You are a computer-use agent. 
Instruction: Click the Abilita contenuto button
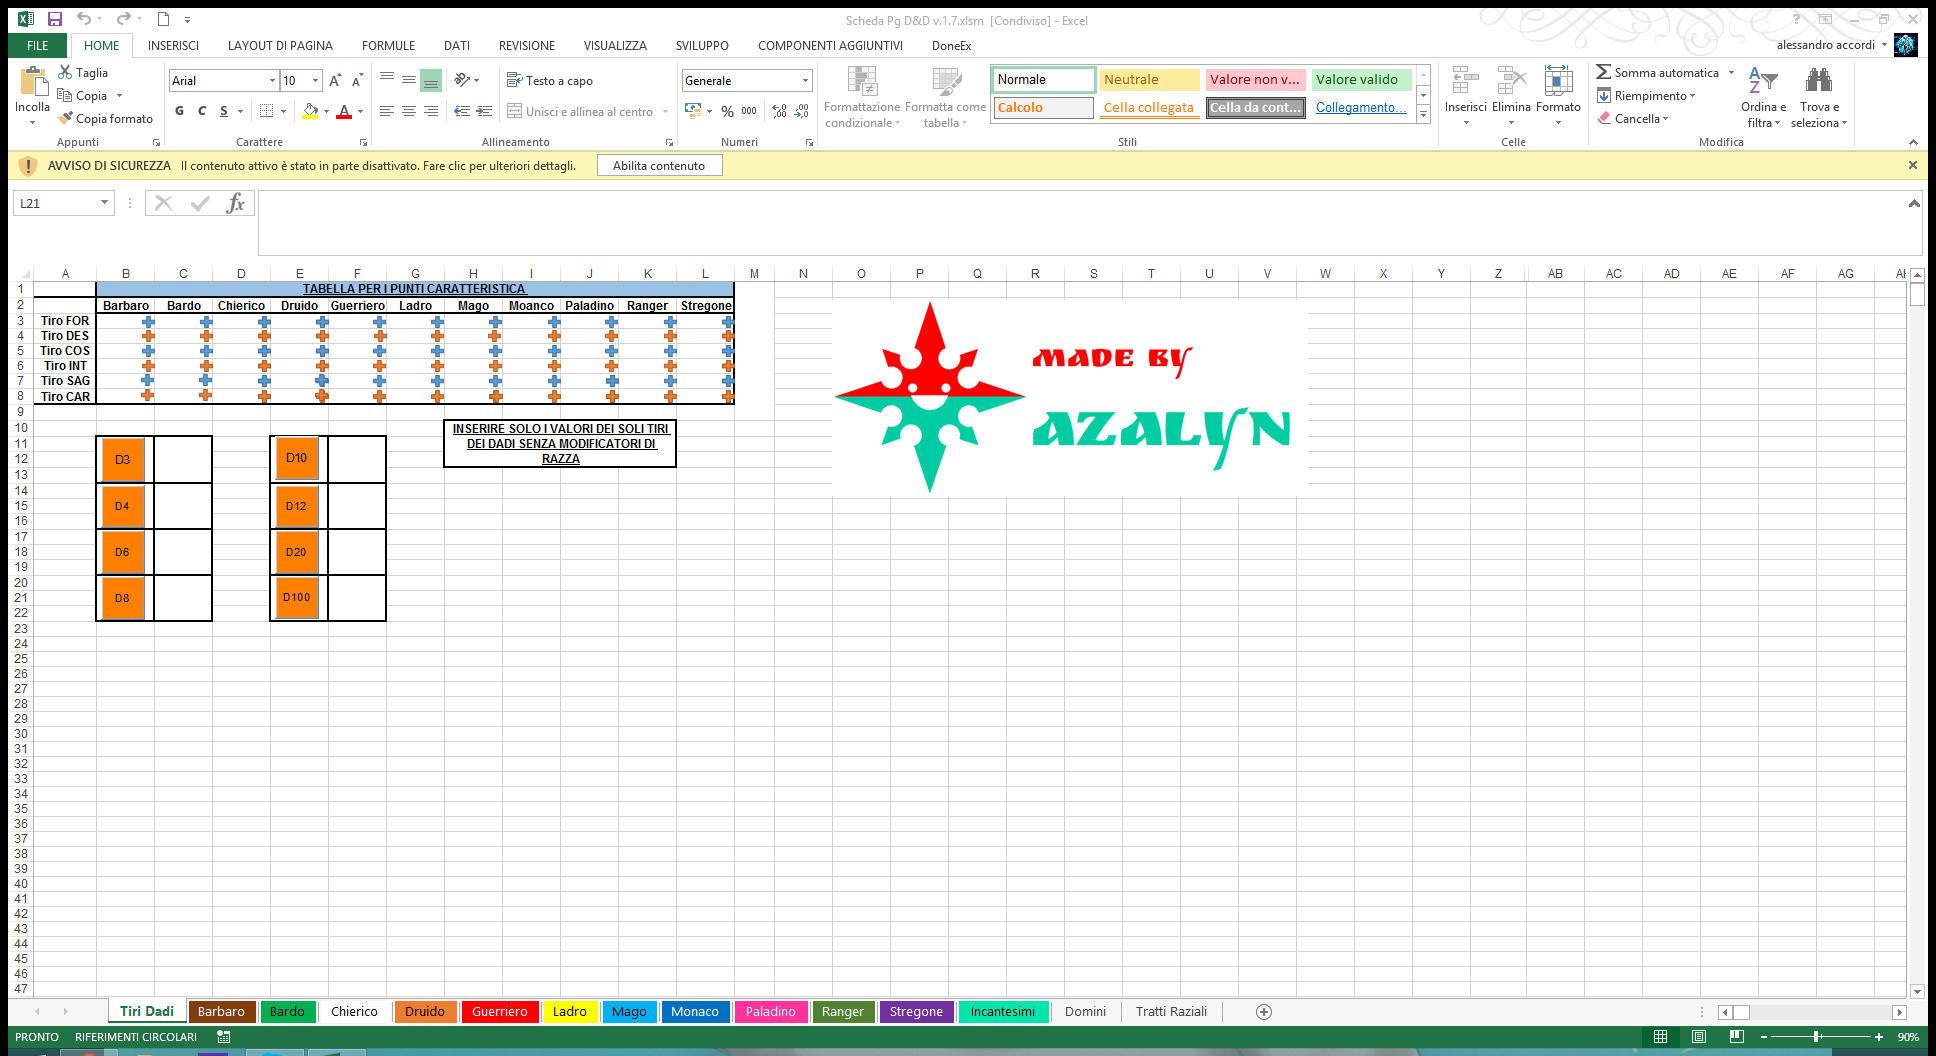659,166
